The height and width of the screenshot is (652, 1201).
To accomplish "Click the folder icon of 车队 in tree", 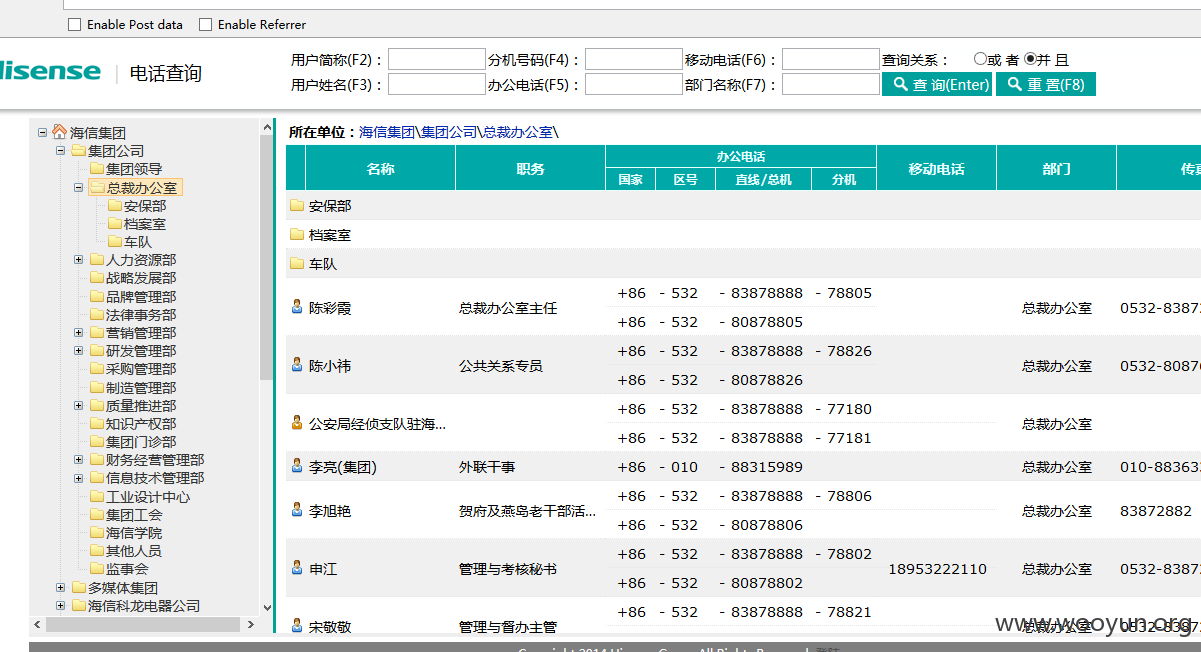I will [x=115, y=241].
